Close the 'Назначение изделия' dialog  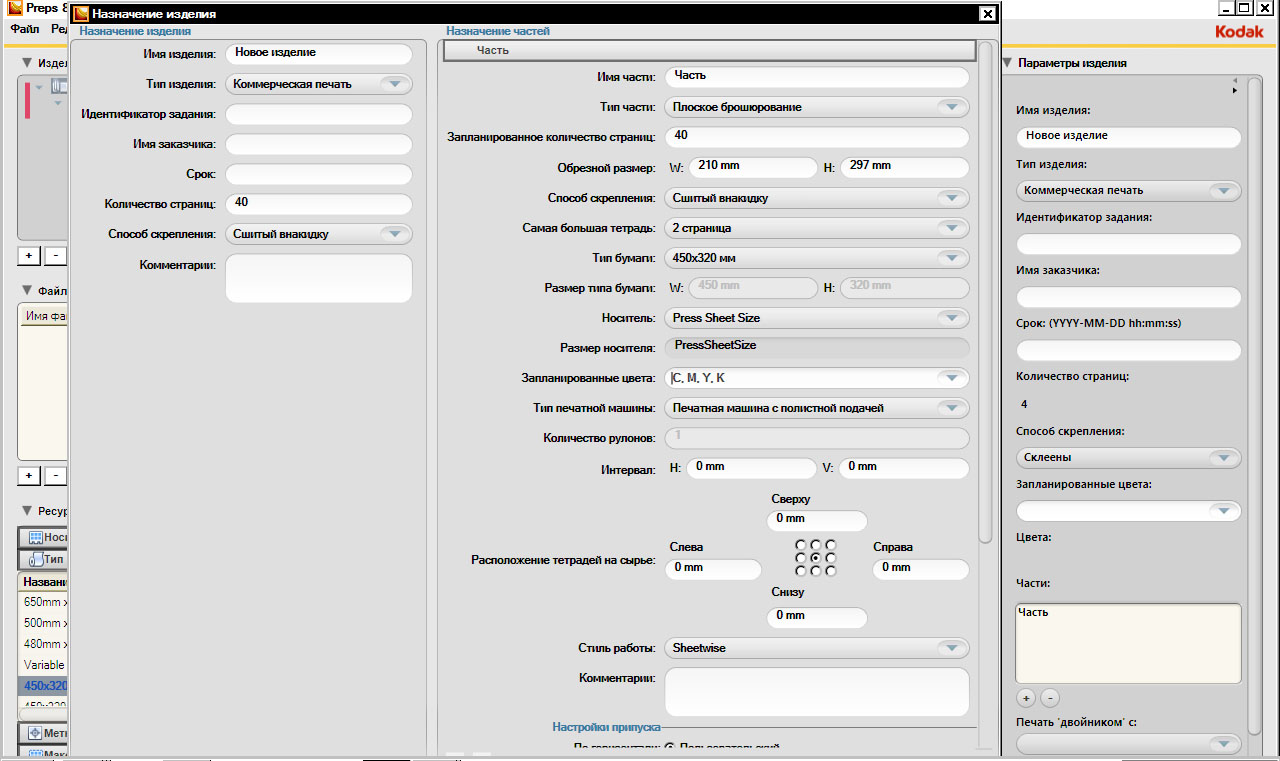pos(987,14)
